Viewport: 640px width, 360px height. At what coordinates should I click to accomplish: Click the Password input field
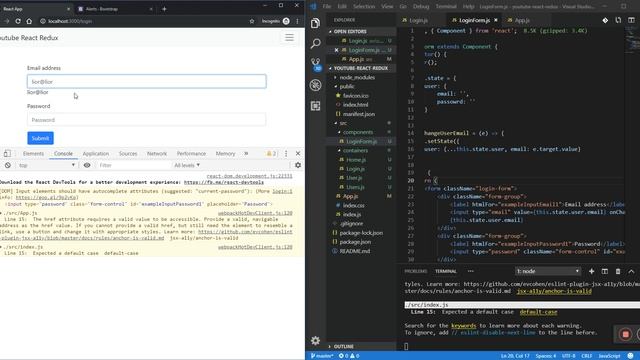coord(147,120)
